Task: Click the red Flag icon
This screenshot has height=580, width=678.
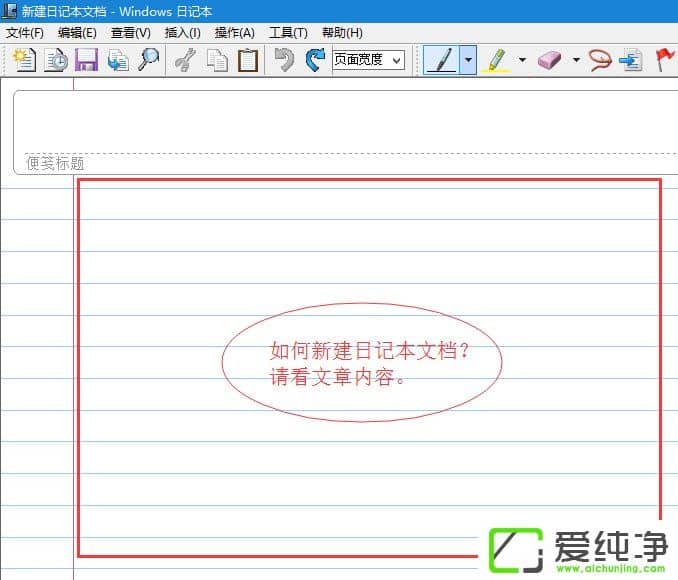Action: pos(663,60)
